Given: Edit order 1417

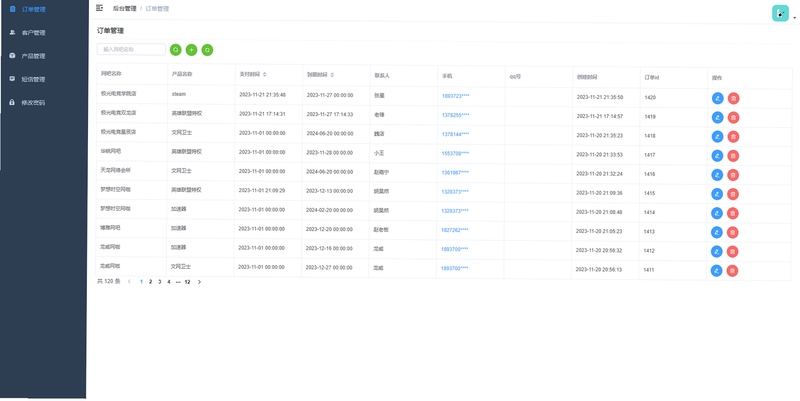Looking at the screenshot, I should click(x=717, y=156).
